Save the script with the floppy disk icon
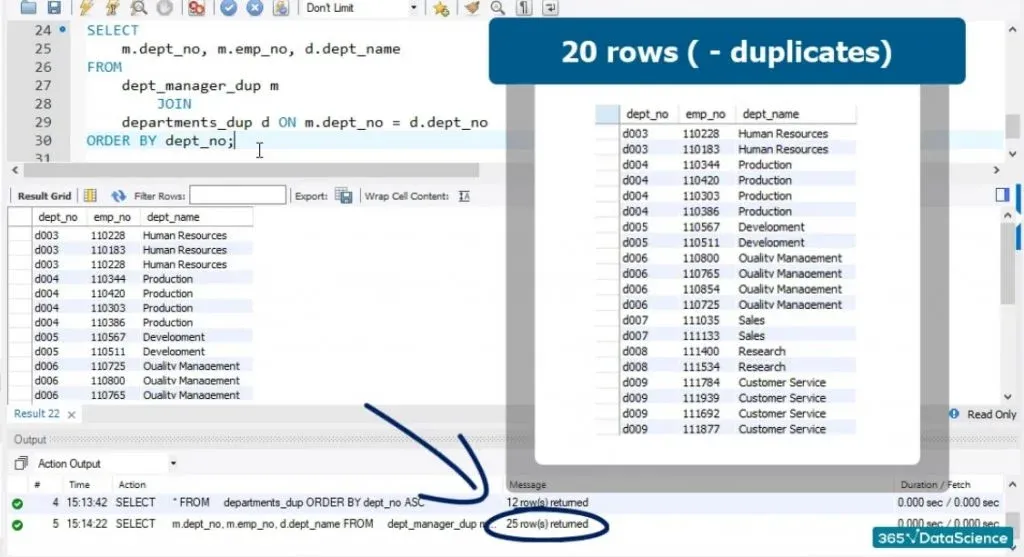Viewport: 1024px width, 557px height. click(56, 8)
